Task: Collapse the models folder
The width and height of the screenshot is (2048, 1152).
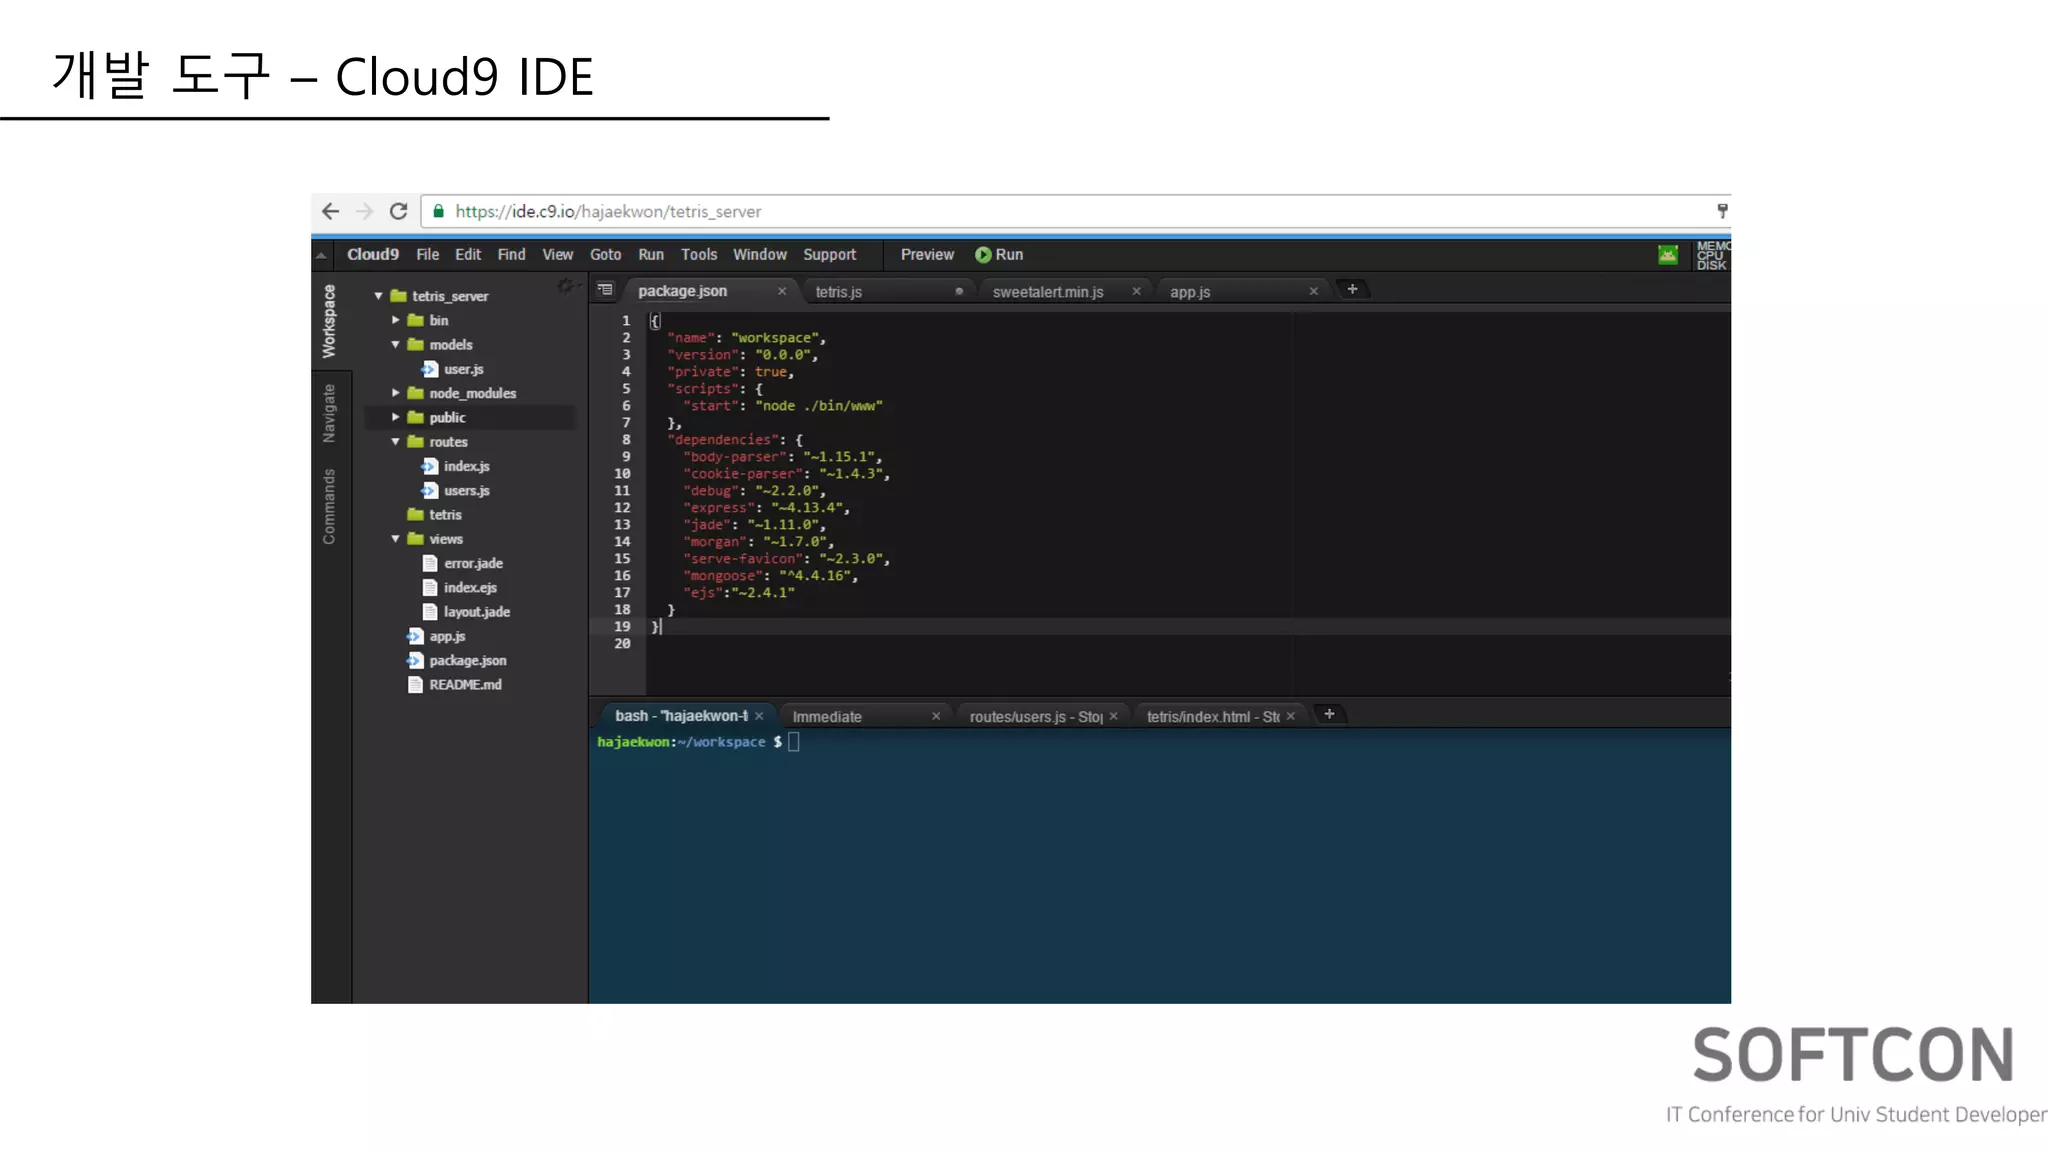Action: [x=396, y=344]
